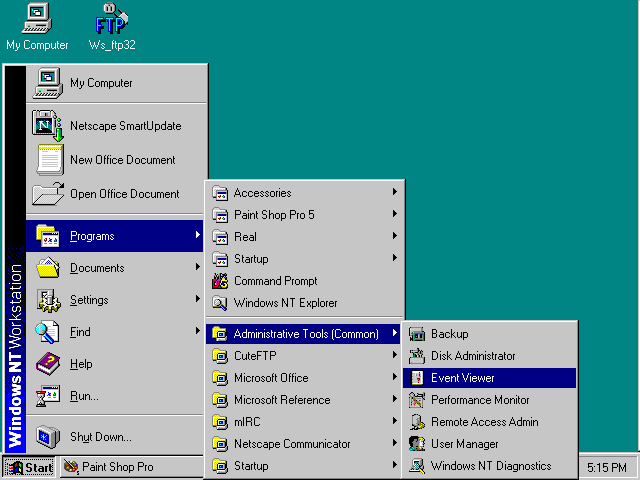Expand the Find submenu arrow
Screen dimensions: 640x480
tap(198, 331)
